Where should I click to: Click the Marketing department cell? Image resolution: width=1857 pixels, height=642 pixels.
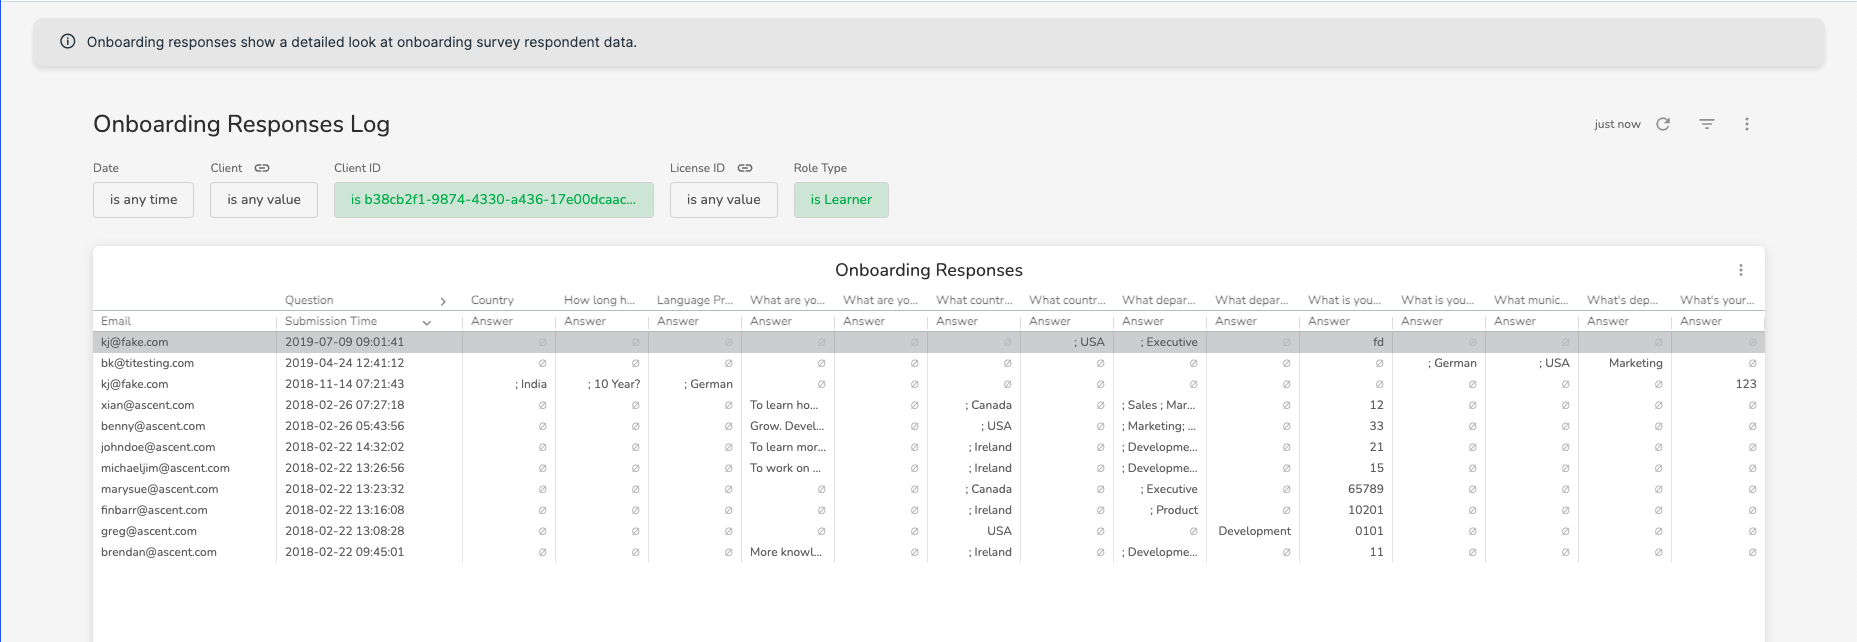[1635, 363]
